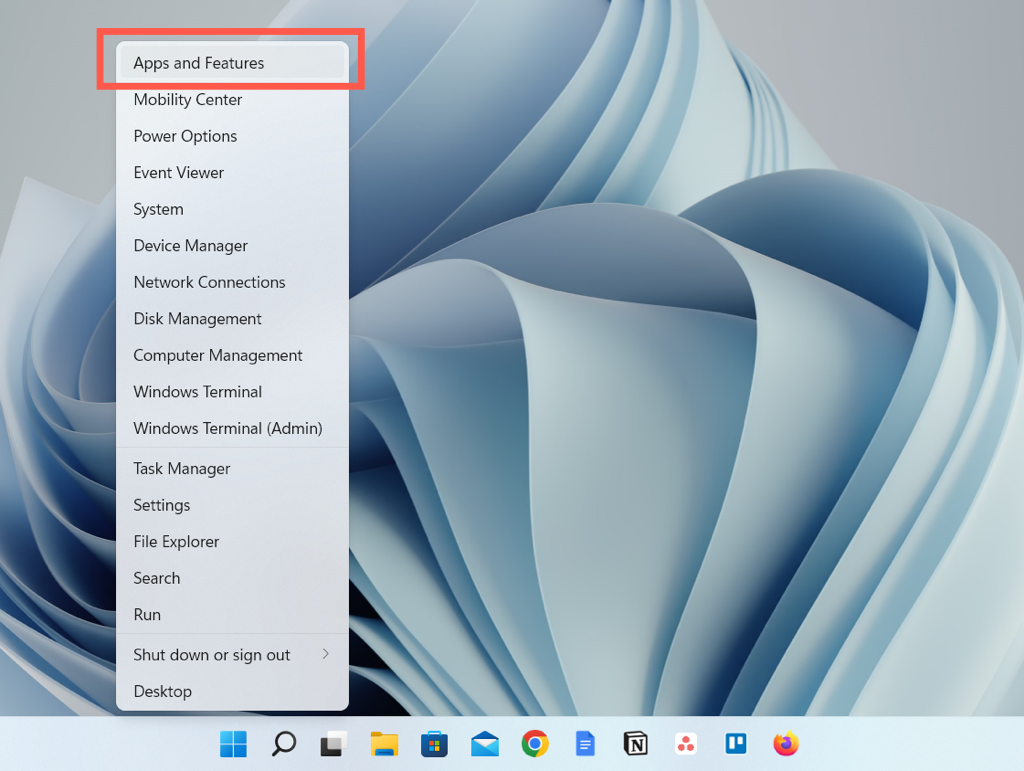This screenshot has width=1024, height=771.
Task: Open the Google Docs taskbar icon
Action: pyautogui.click(x=585, y=744)
